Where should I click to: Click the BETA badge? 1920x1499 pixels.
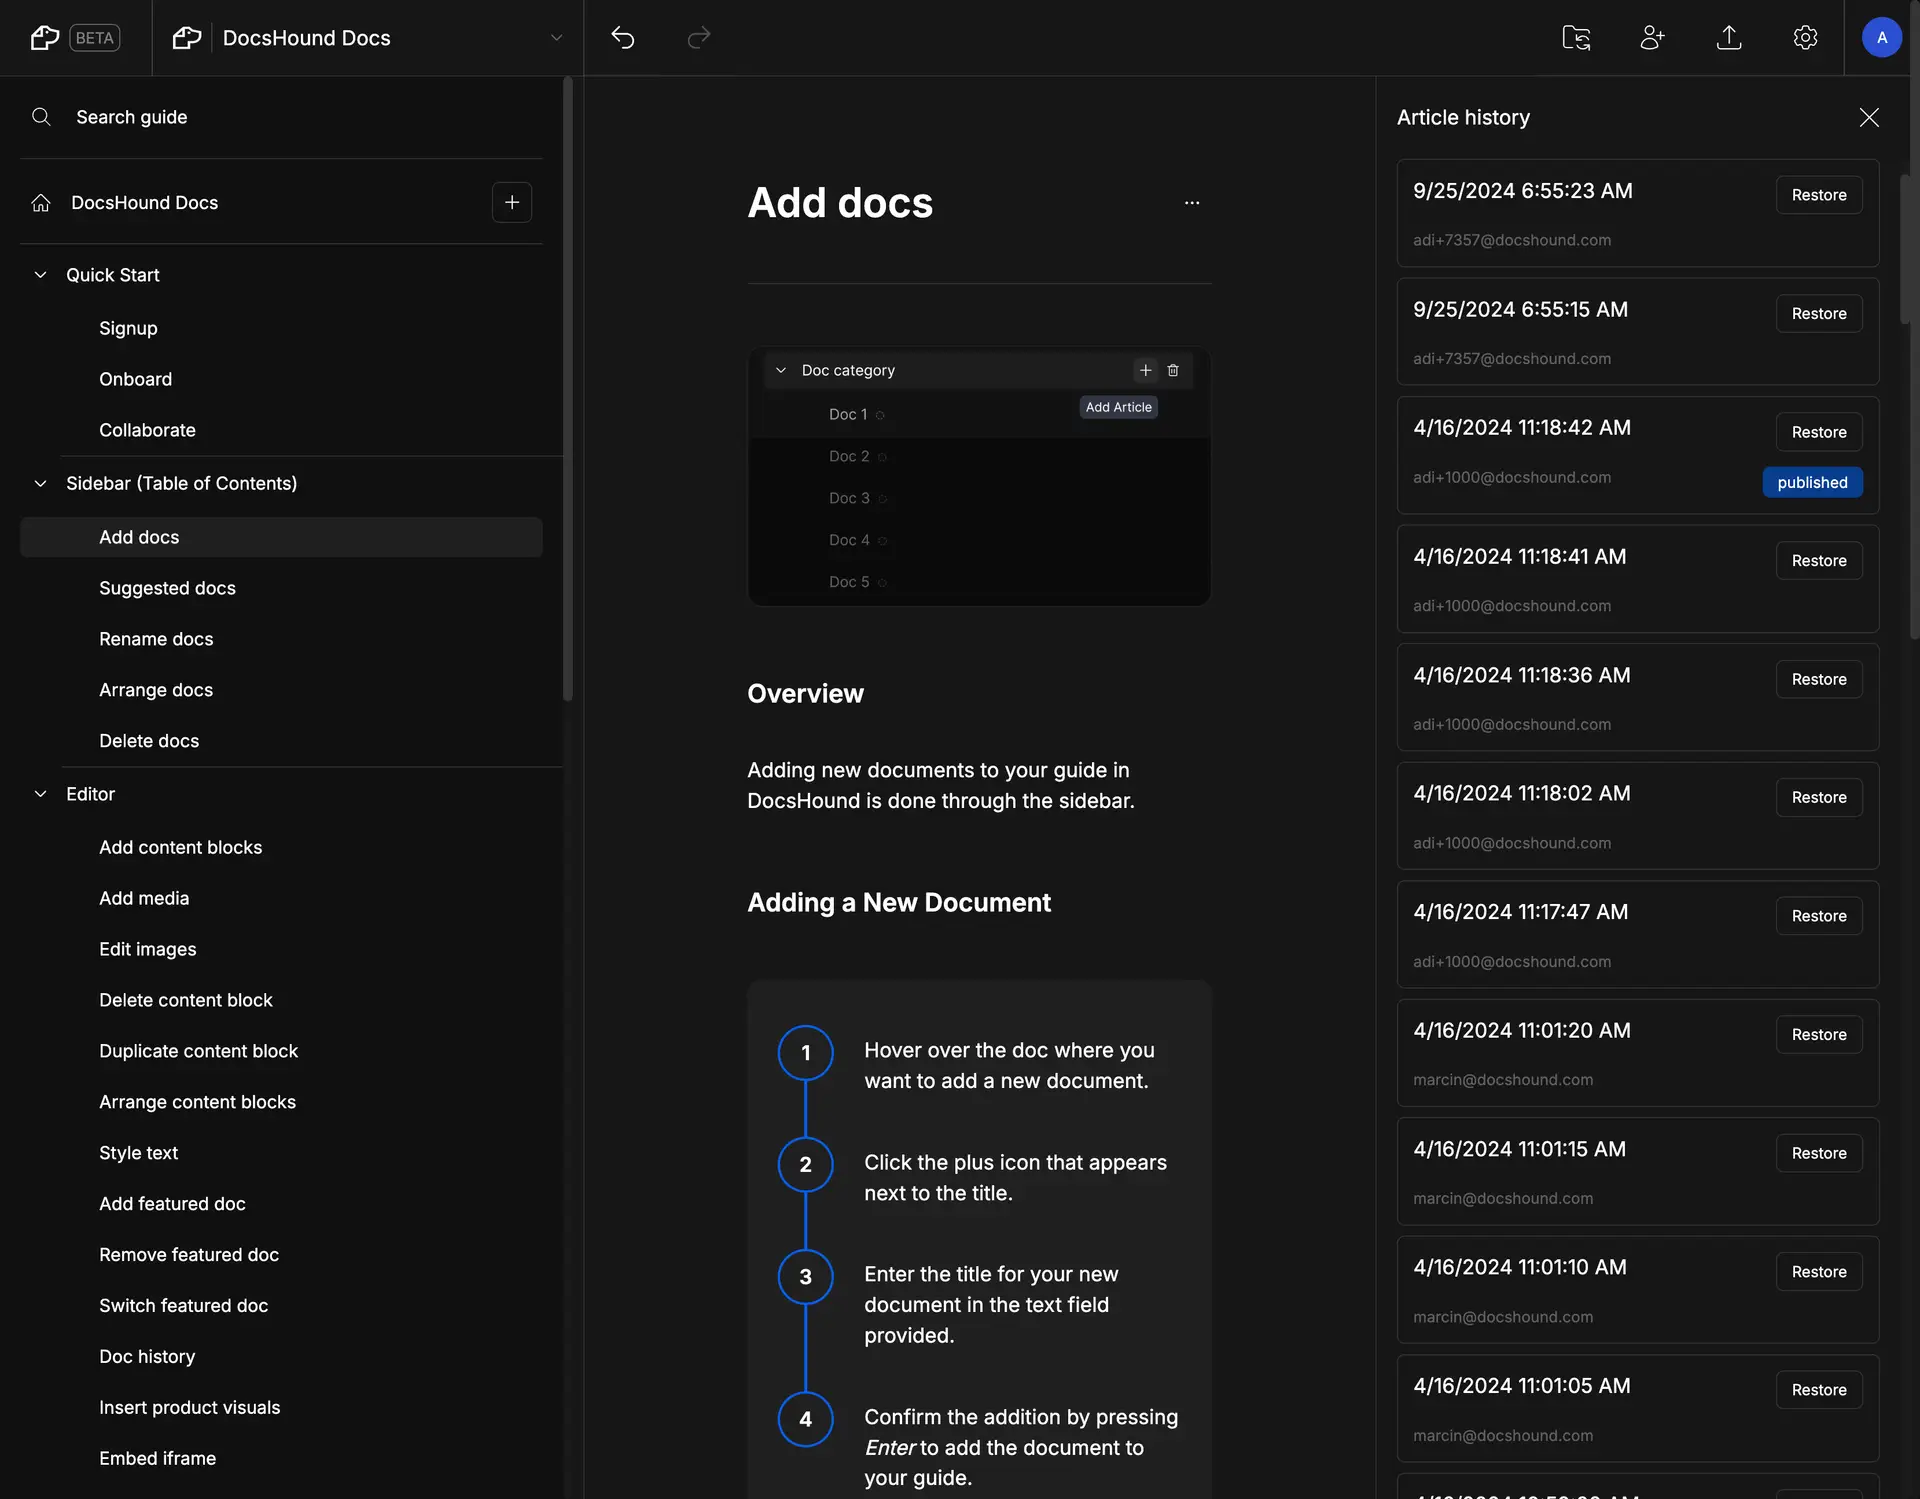point(95,38)
